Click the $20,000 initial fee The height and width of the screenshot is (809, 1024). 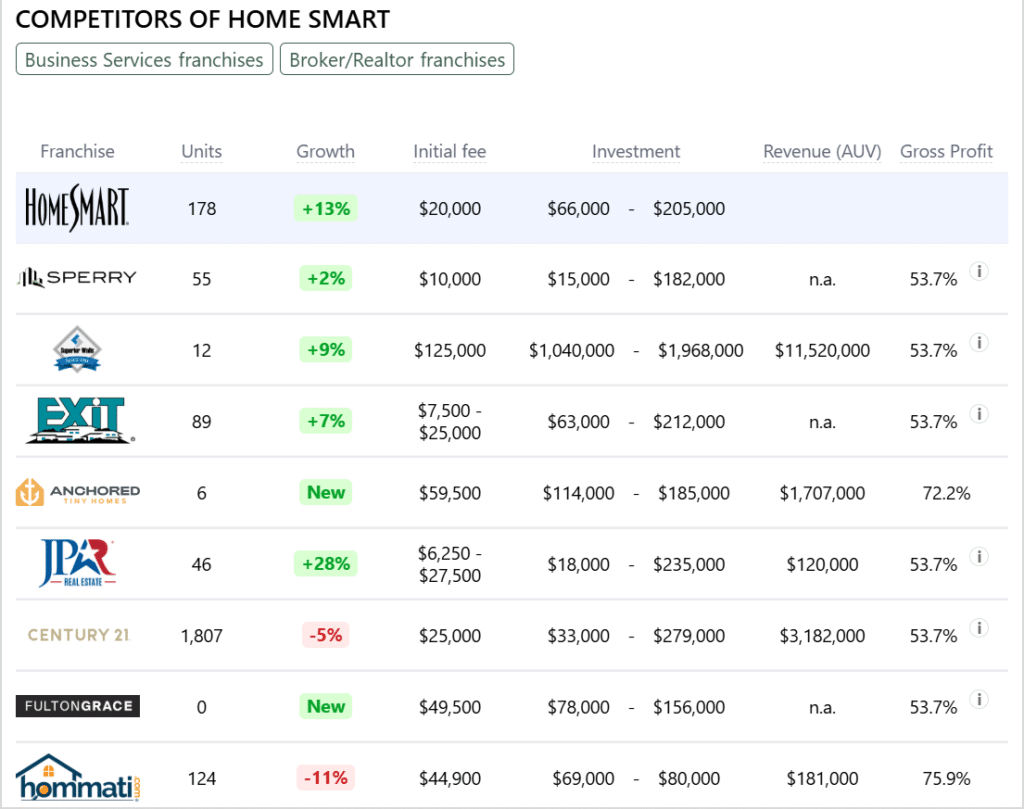[x=449, y=209]
